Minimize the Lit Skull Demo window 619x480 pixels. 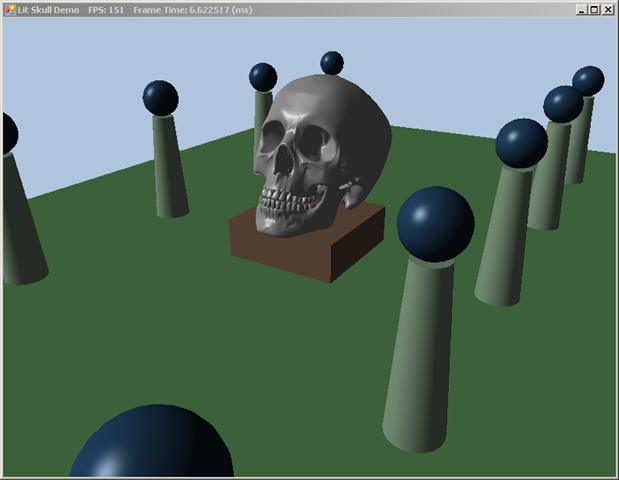579,9
